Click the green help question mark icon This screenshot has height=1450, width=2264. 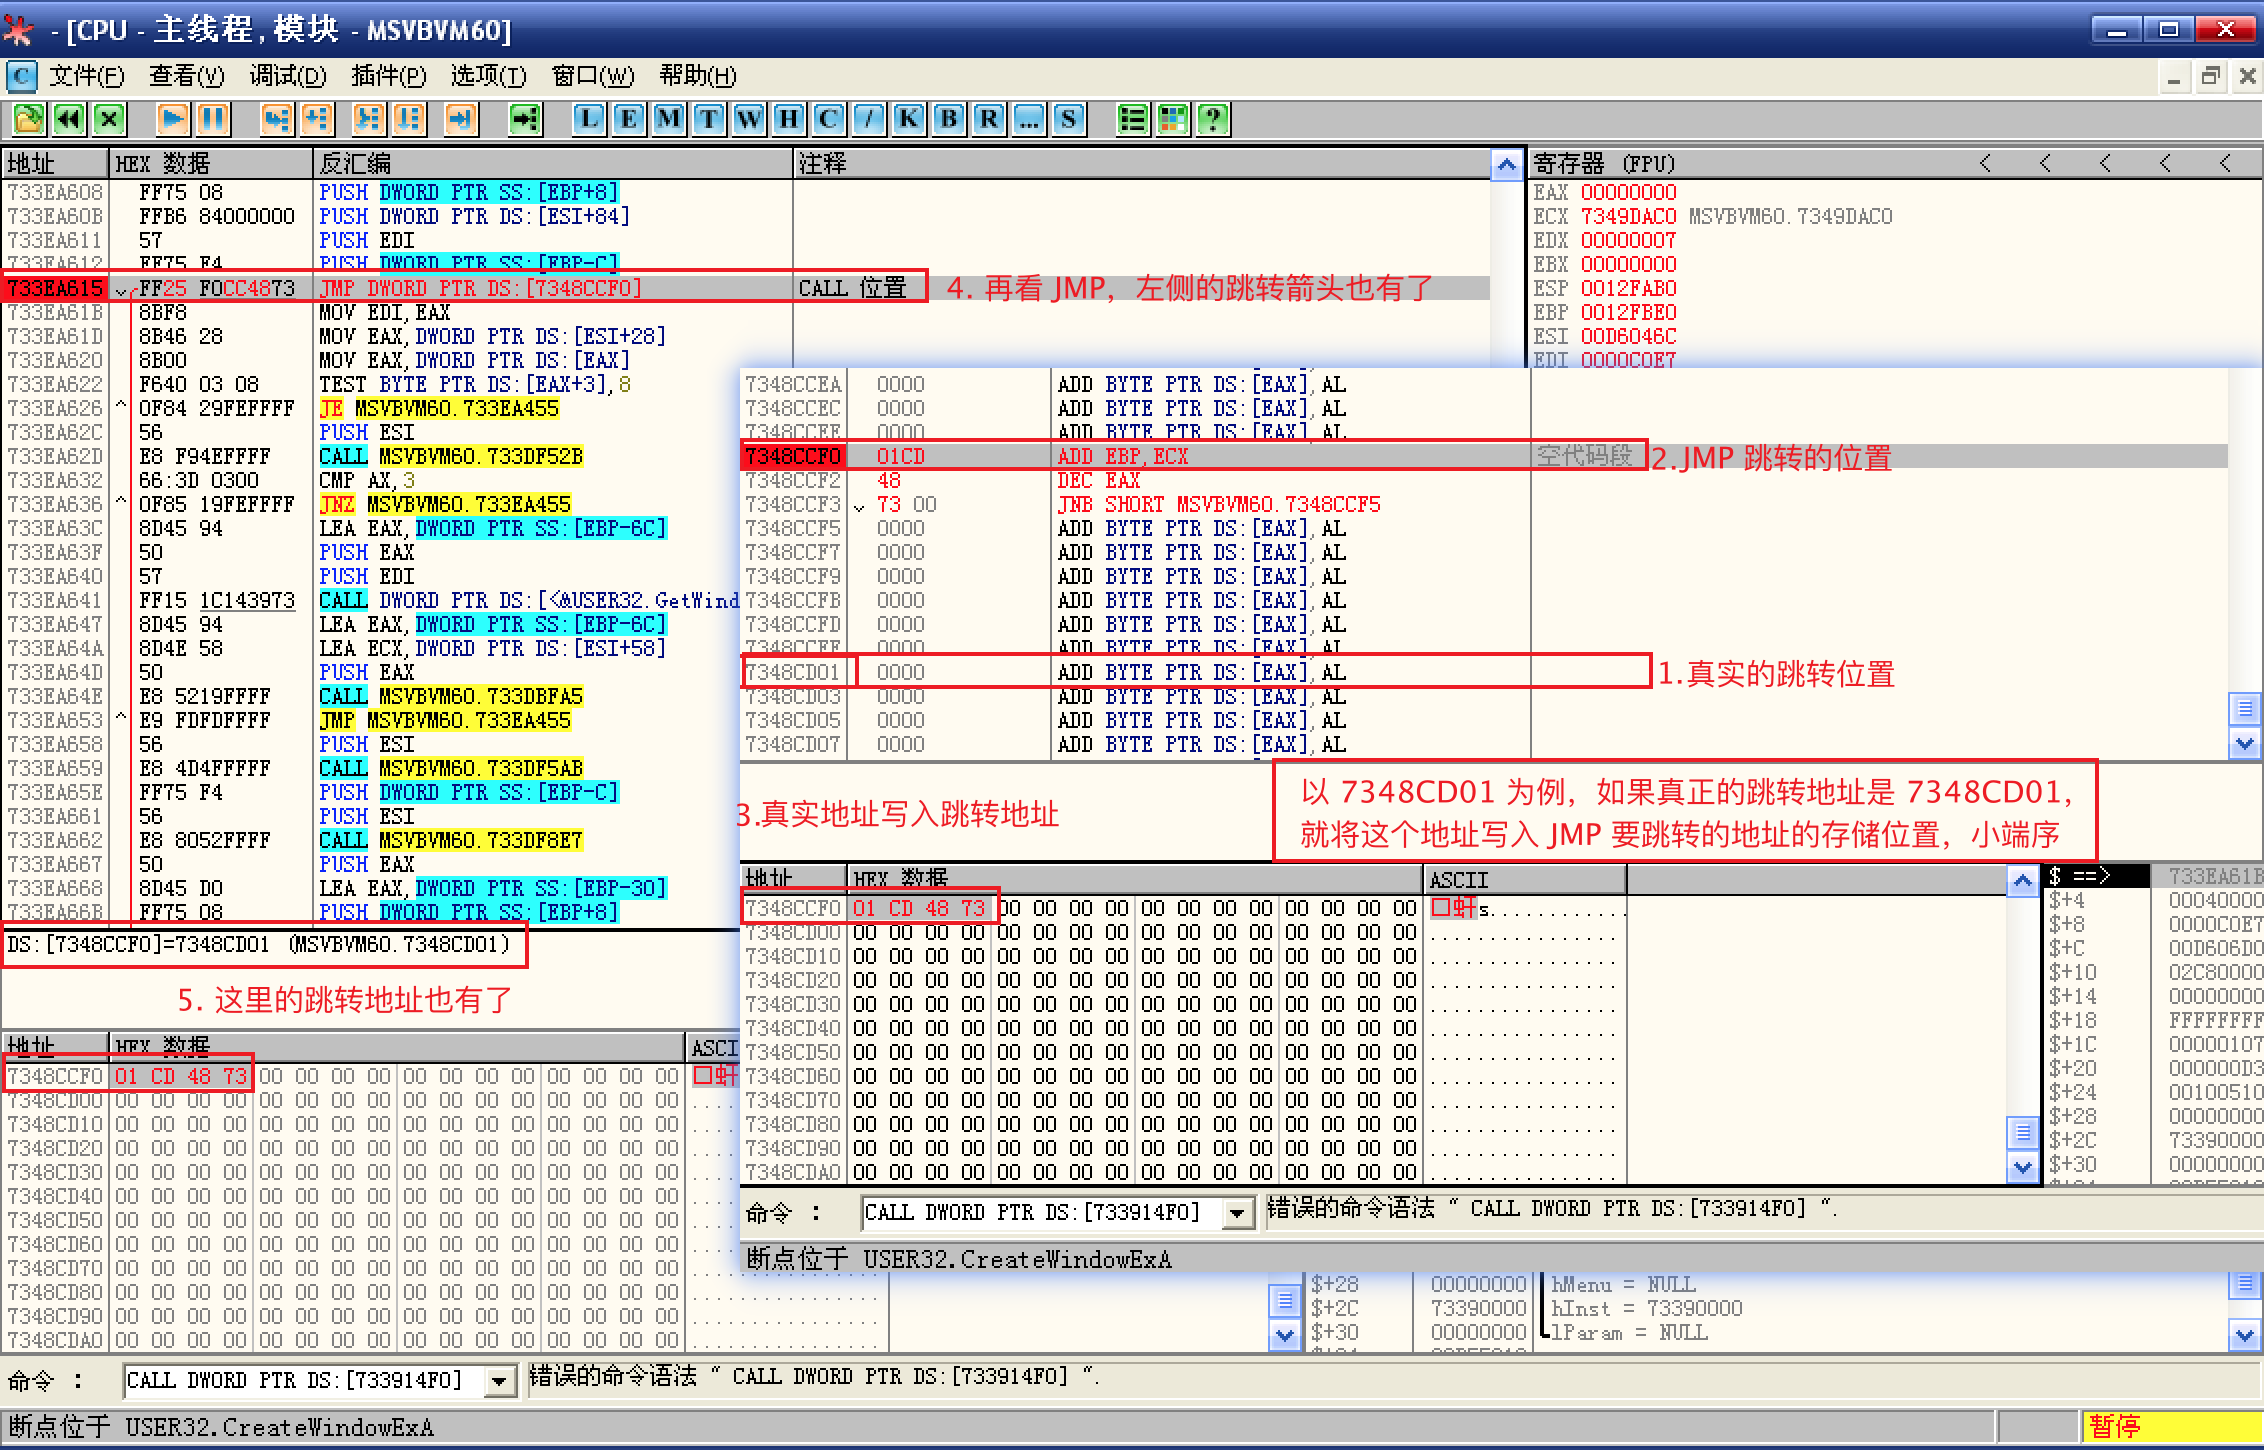click(x=1213, y=120)
